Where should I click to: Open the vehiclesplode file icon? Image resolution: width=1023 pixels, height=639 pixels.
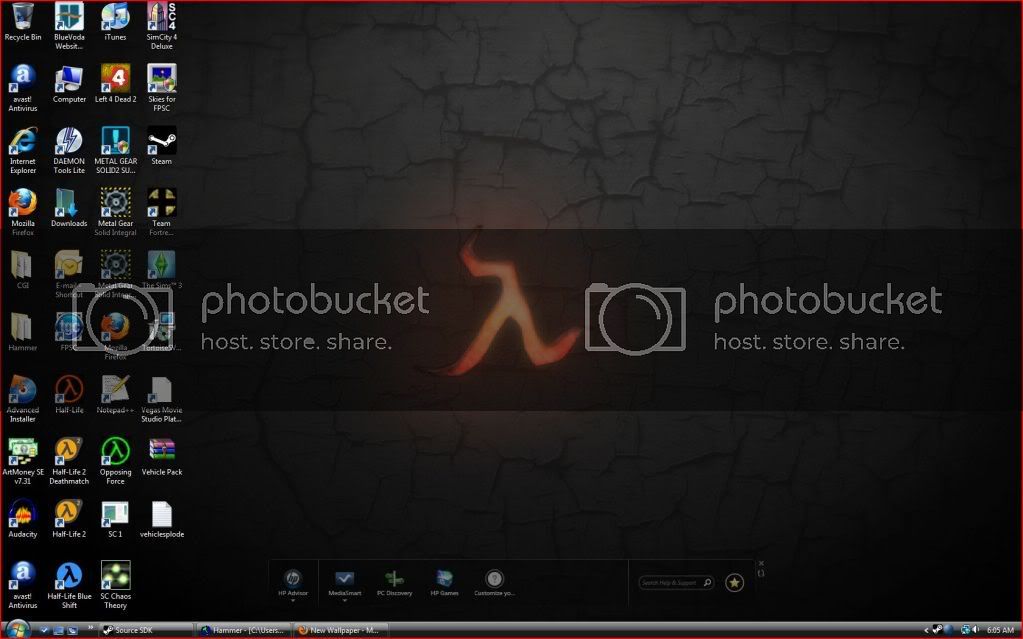(162, 518)
